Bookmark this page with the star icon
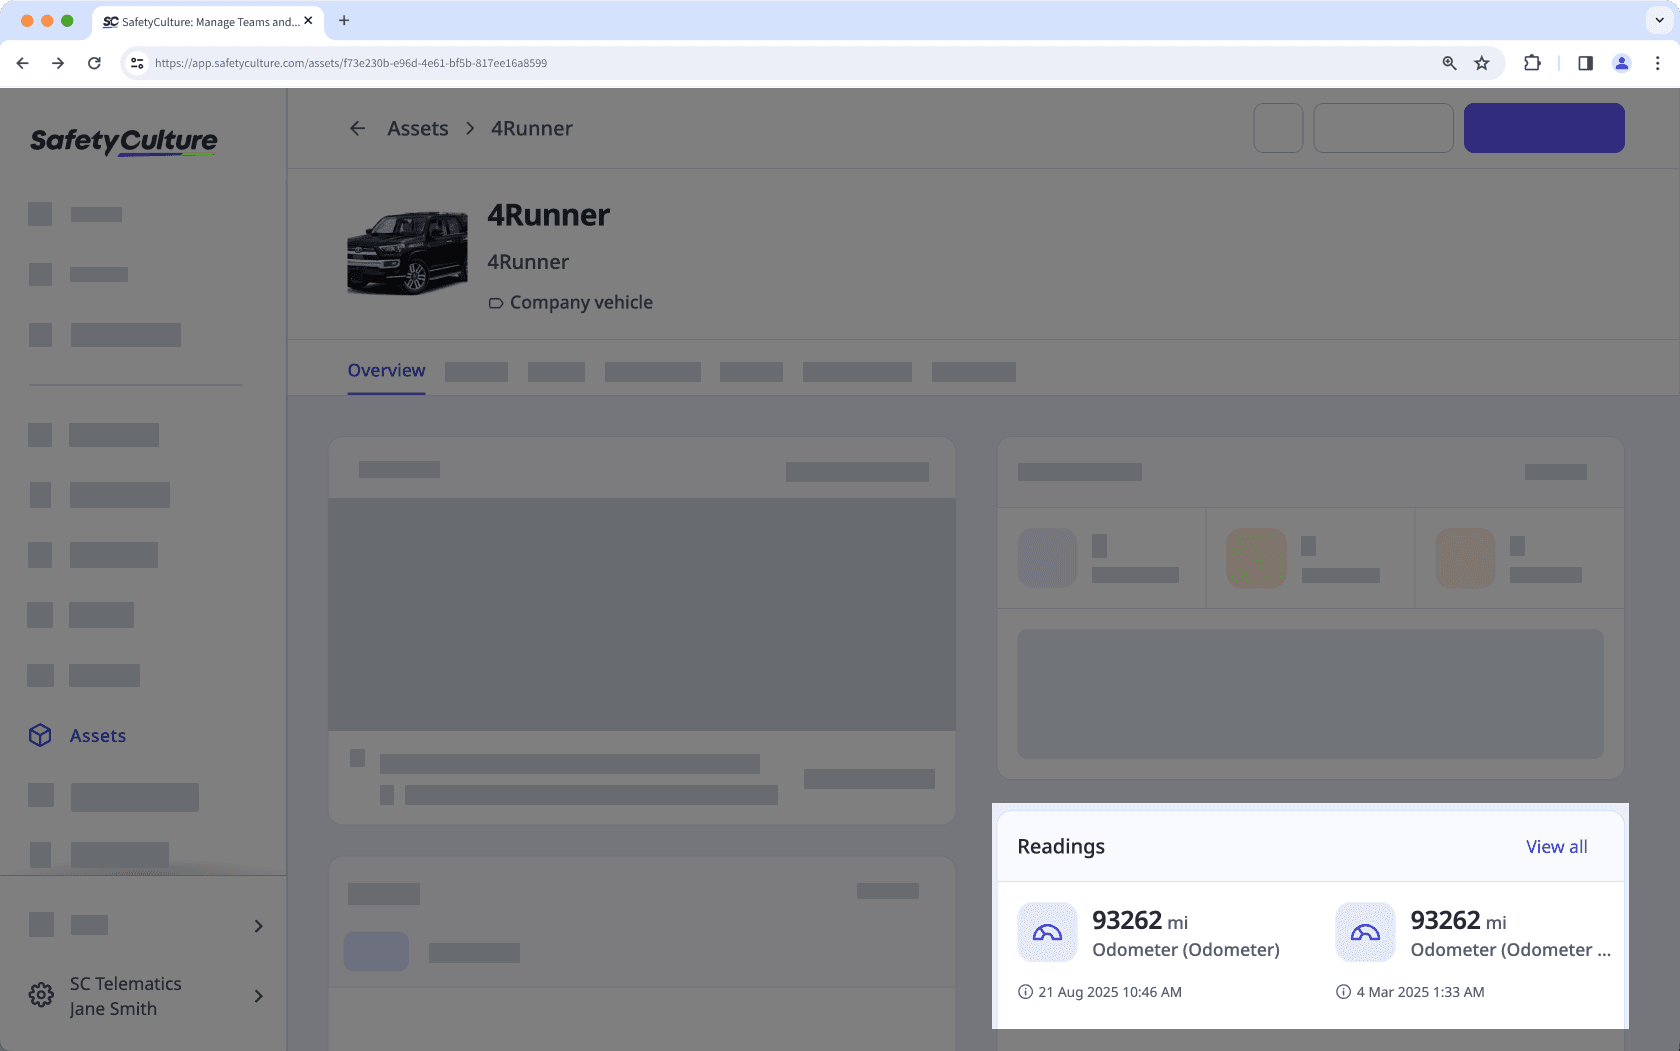 point(1482,63)
